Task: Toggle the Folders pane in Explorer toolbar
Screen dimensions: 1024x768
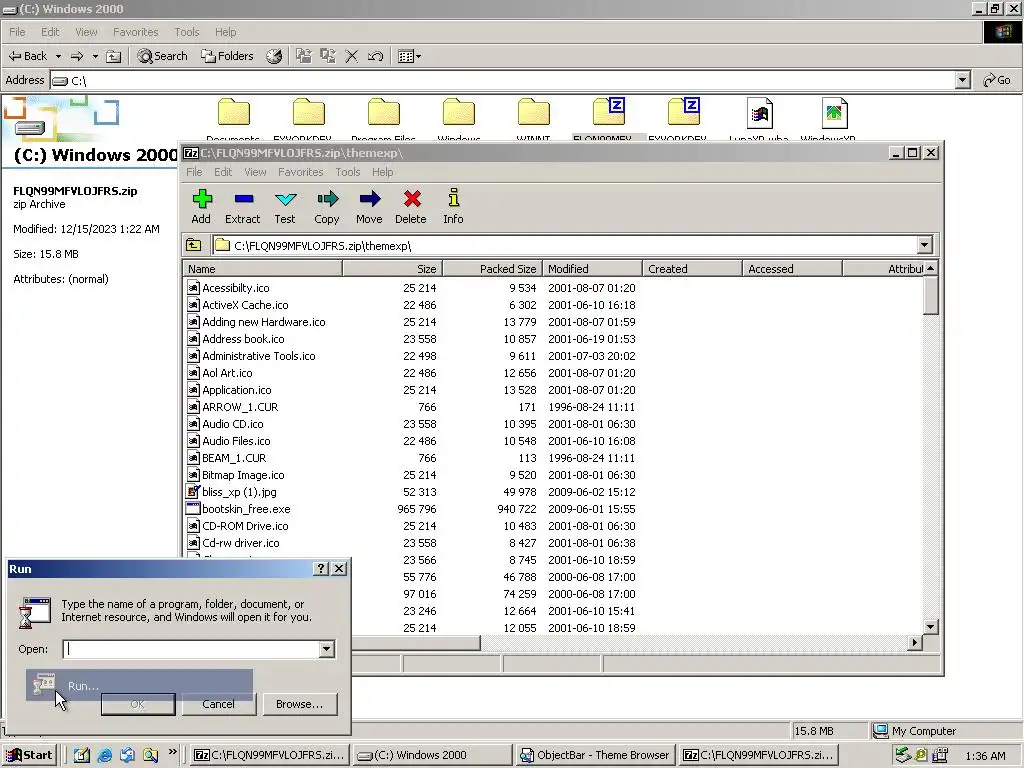Action: pos(227,56)
